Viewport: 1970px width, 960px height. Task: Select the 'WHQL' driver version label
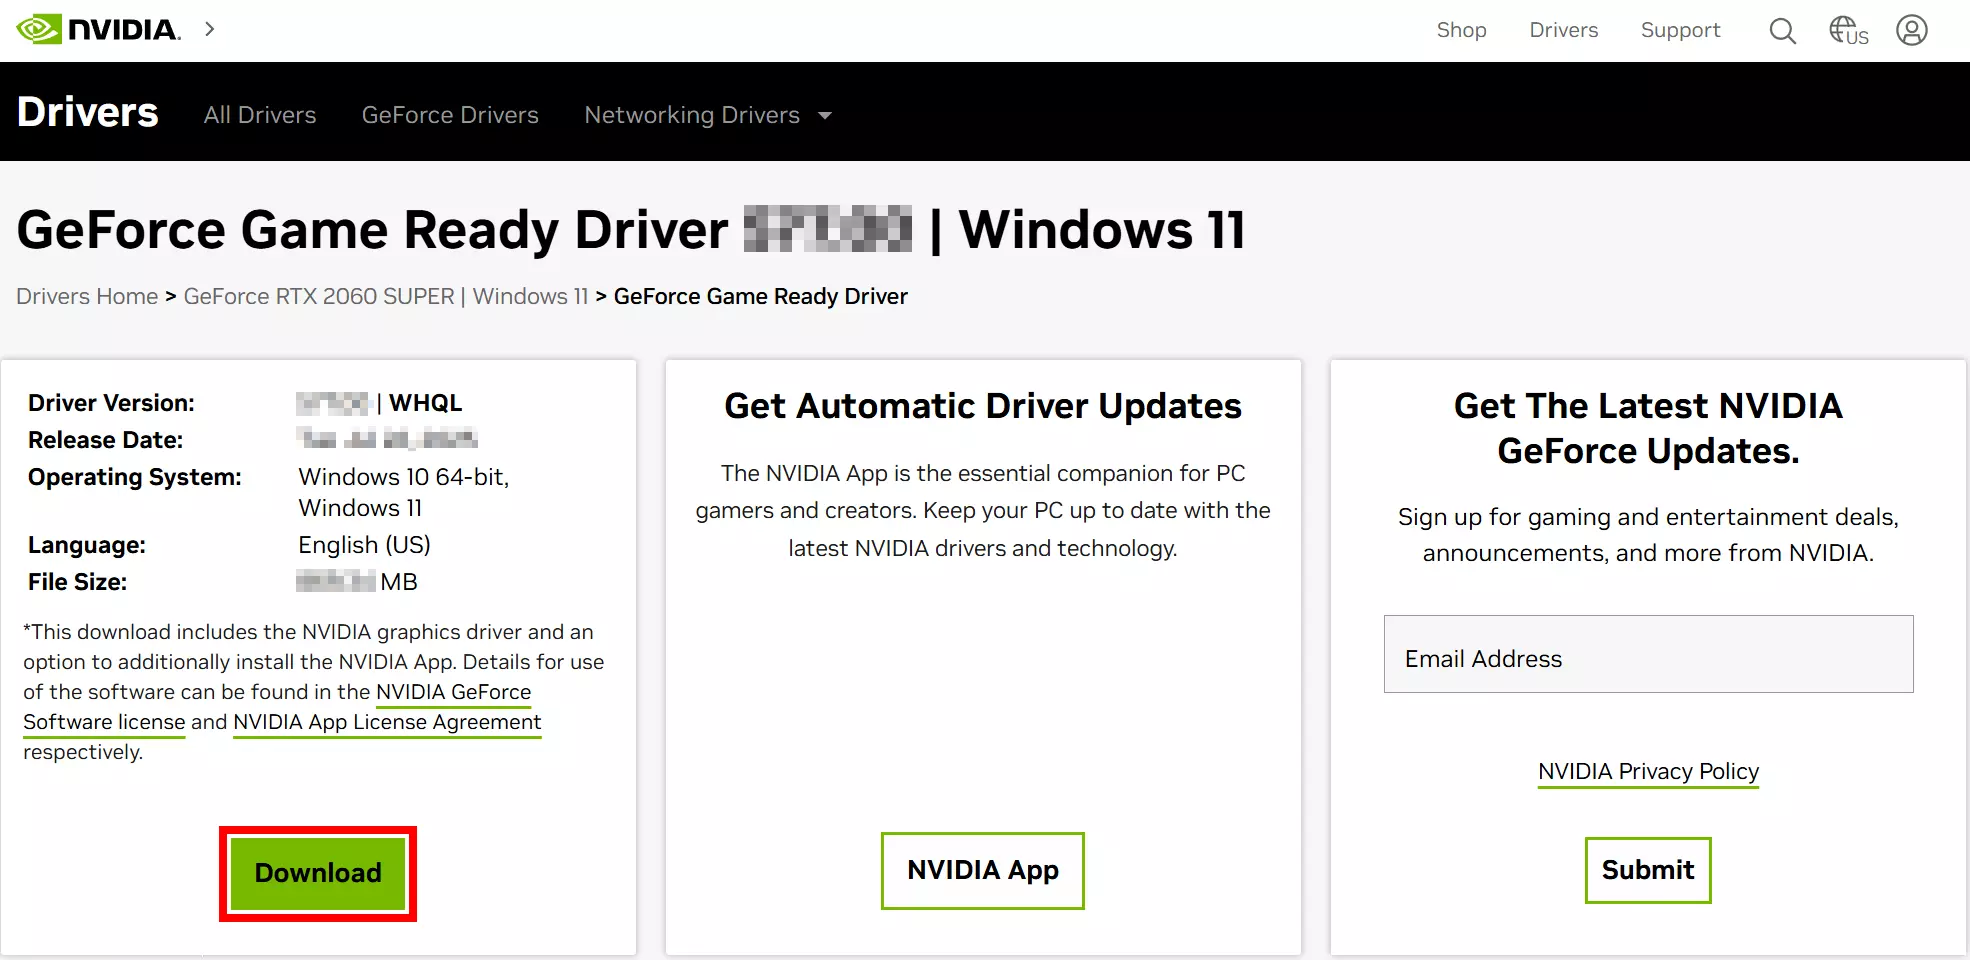[x=425, y=403]
